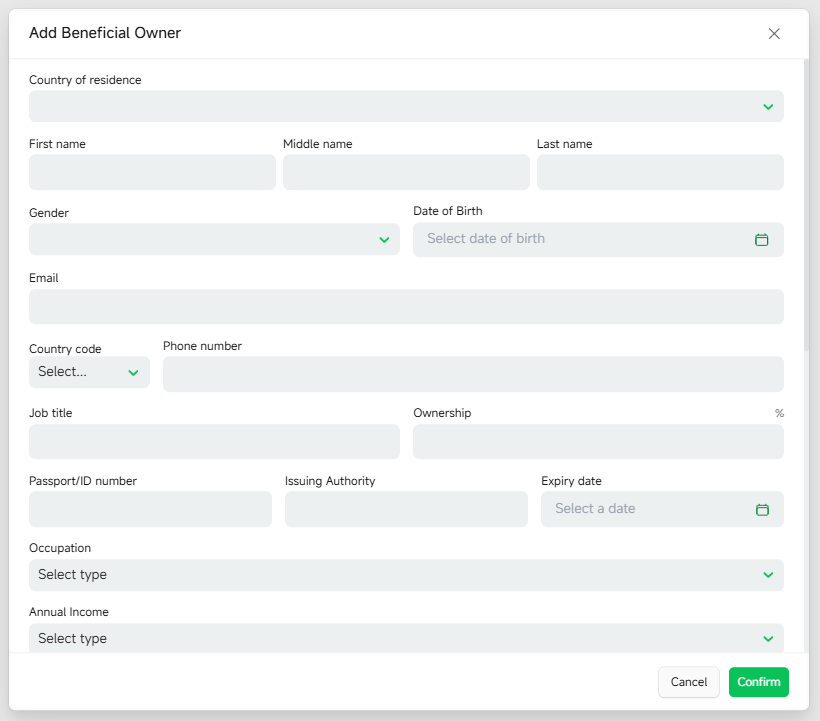Screen dimensions: 820x721
Task: Click the dialog's vertical scrollbar
Action: click(806, 205)
